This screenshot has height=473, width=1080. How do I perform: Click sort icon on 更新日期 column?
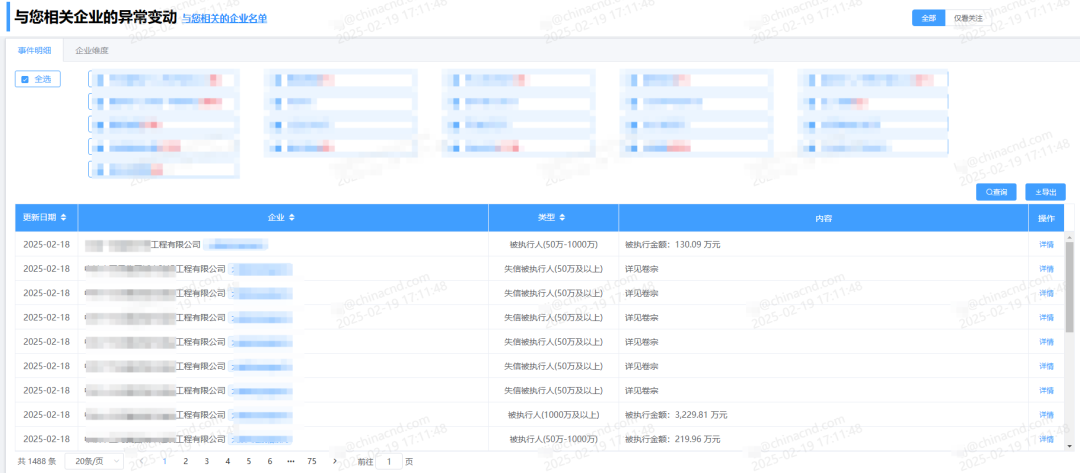point(64,217)
